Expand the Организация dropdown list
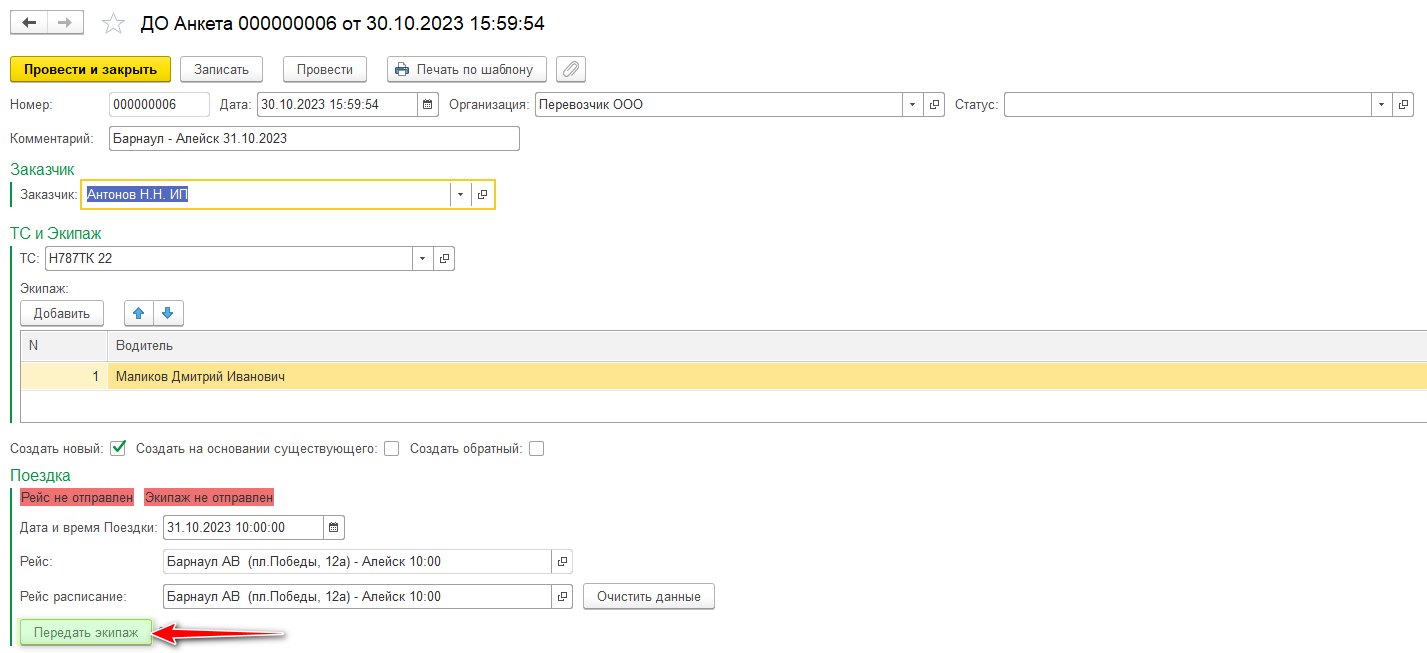The height and width of the screenshot is (653, 1427). (913, 104)
